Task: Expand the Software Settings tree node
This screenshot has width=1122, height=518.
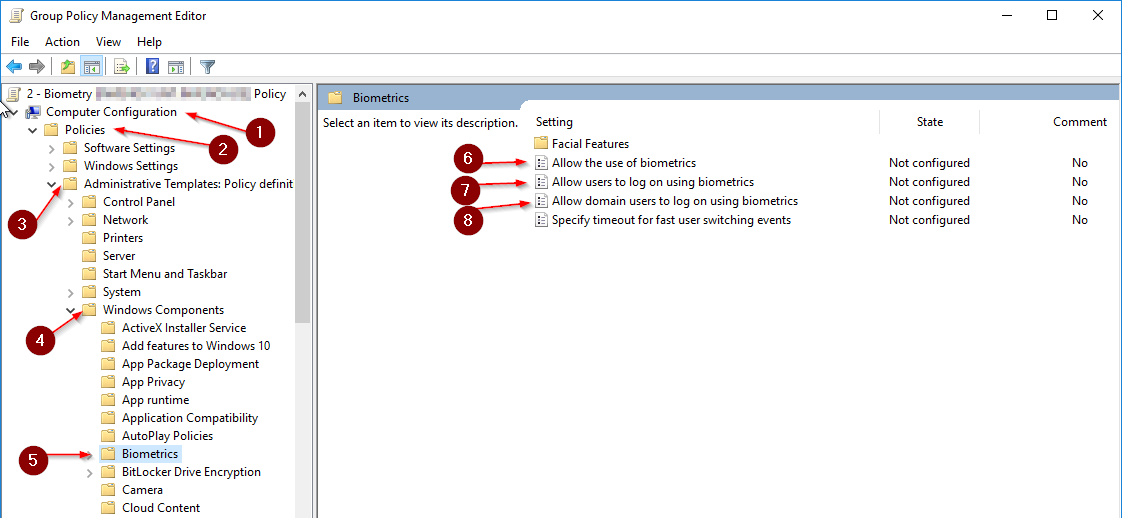Action: (52, 148)
